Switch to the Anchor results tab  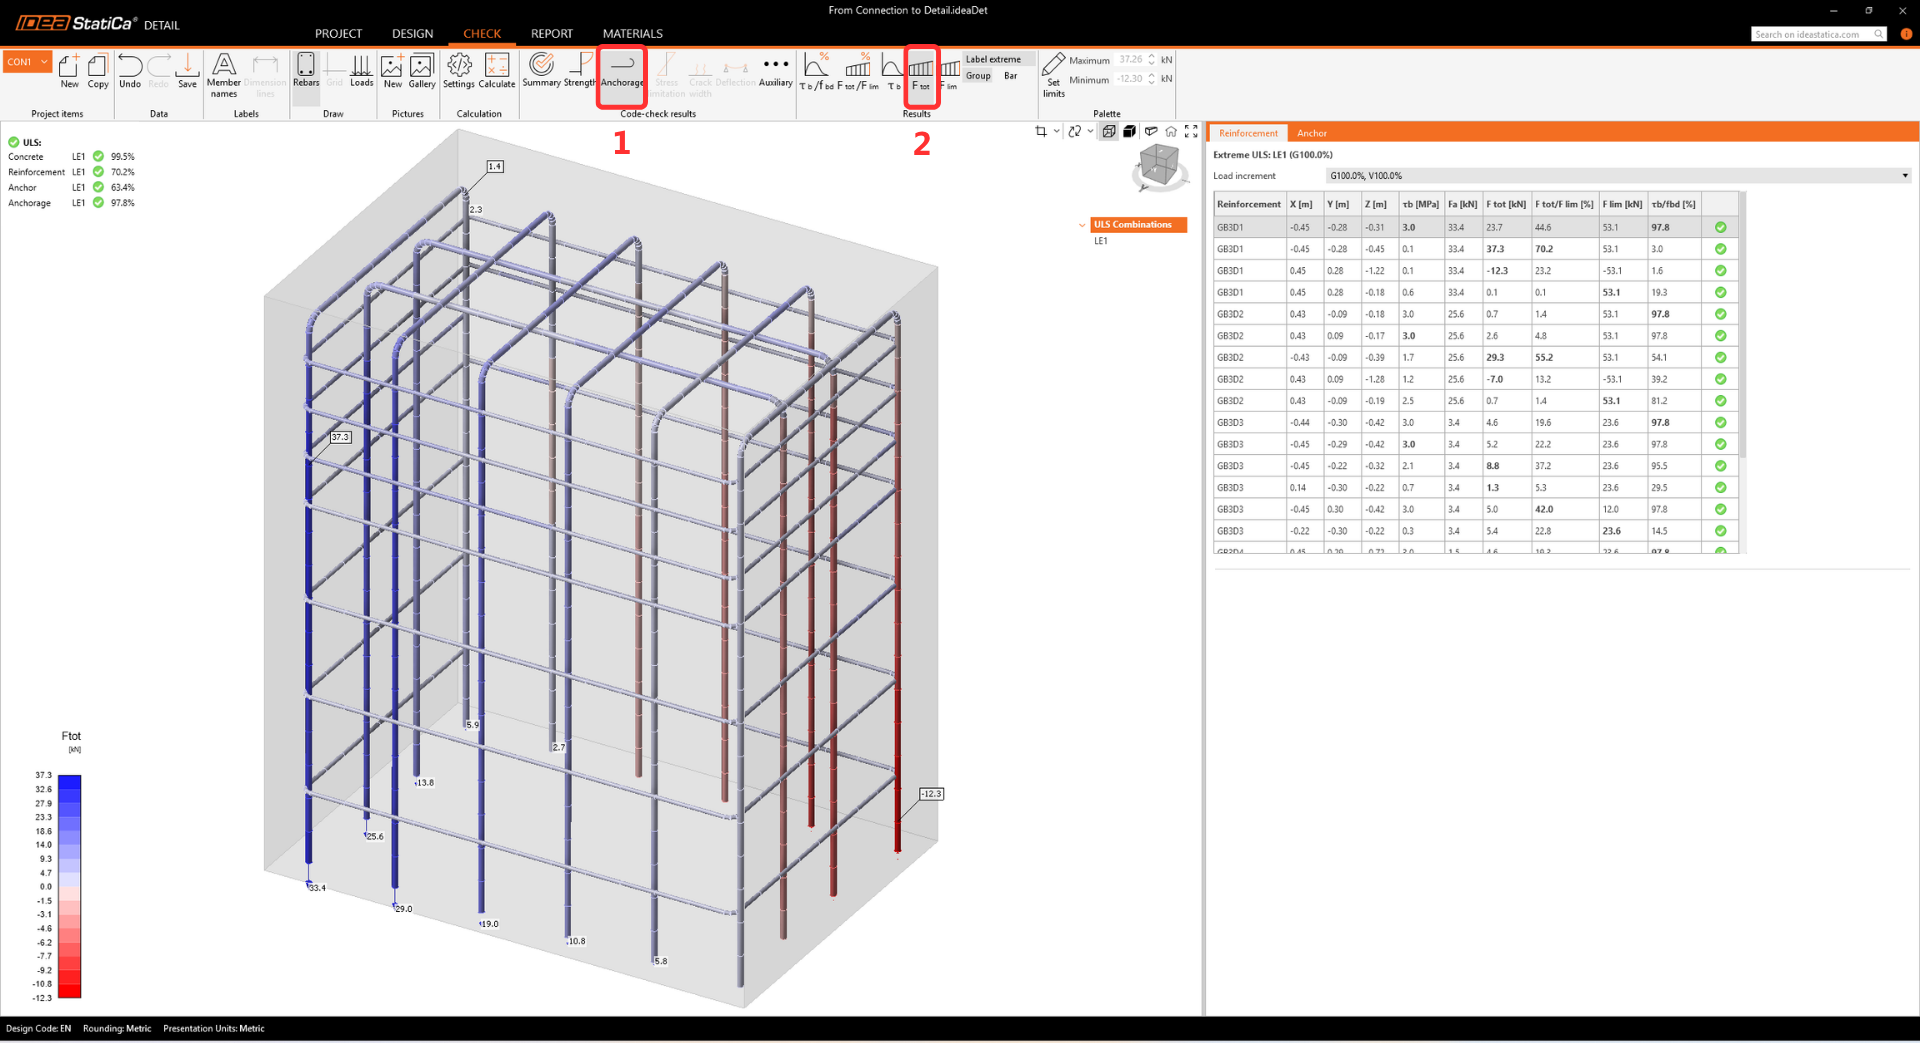click(x=1311, y=133)
